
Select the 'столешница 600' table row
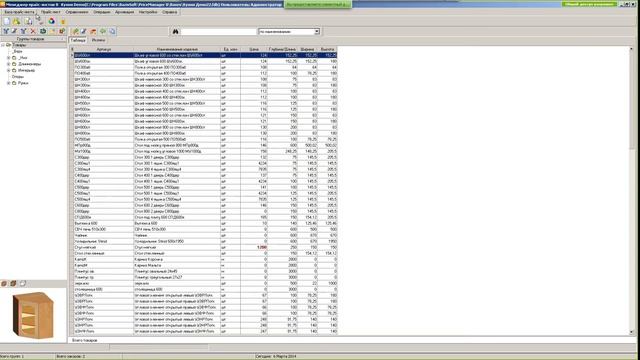(205, 289)
